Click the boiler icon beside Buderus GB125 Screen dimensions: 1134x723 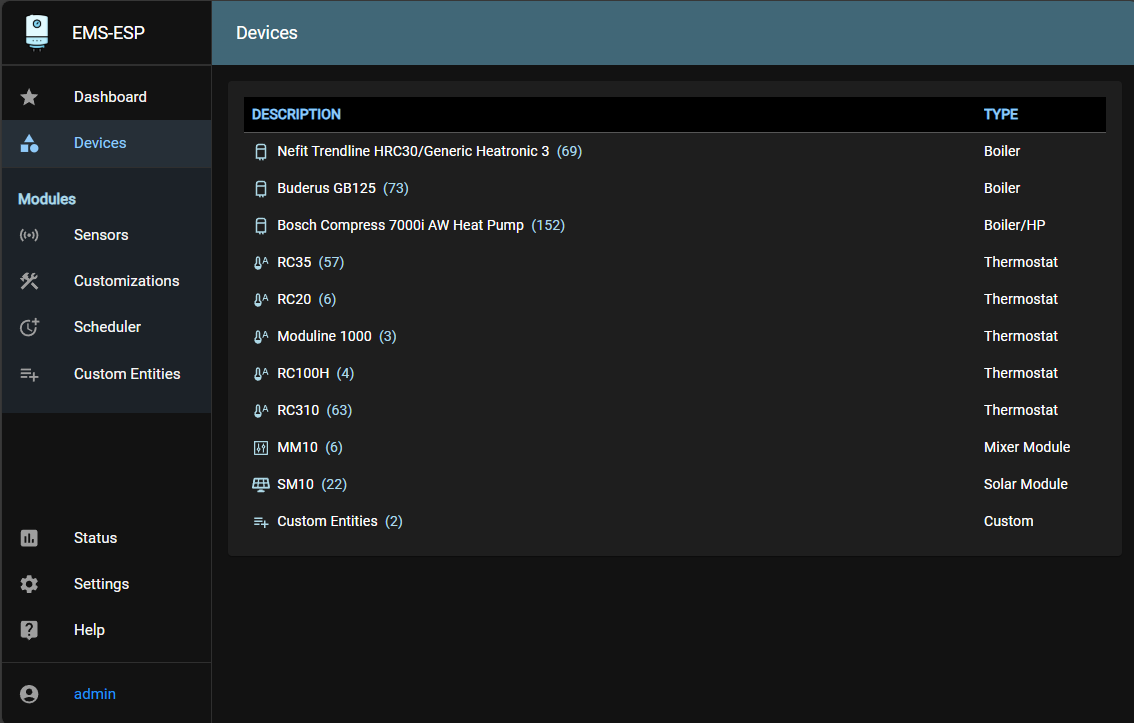pyautogui.click(x=261, y=188)
